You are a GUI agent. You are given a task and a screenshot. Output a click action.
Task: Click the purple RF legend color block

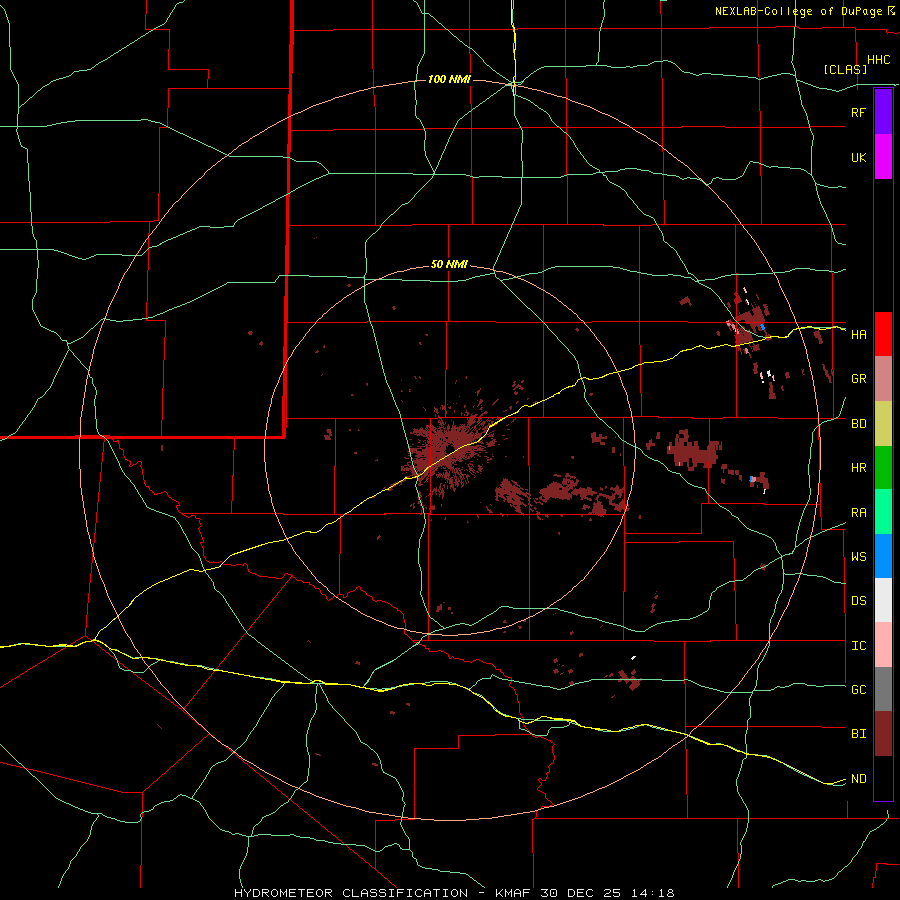coord(883,112)
